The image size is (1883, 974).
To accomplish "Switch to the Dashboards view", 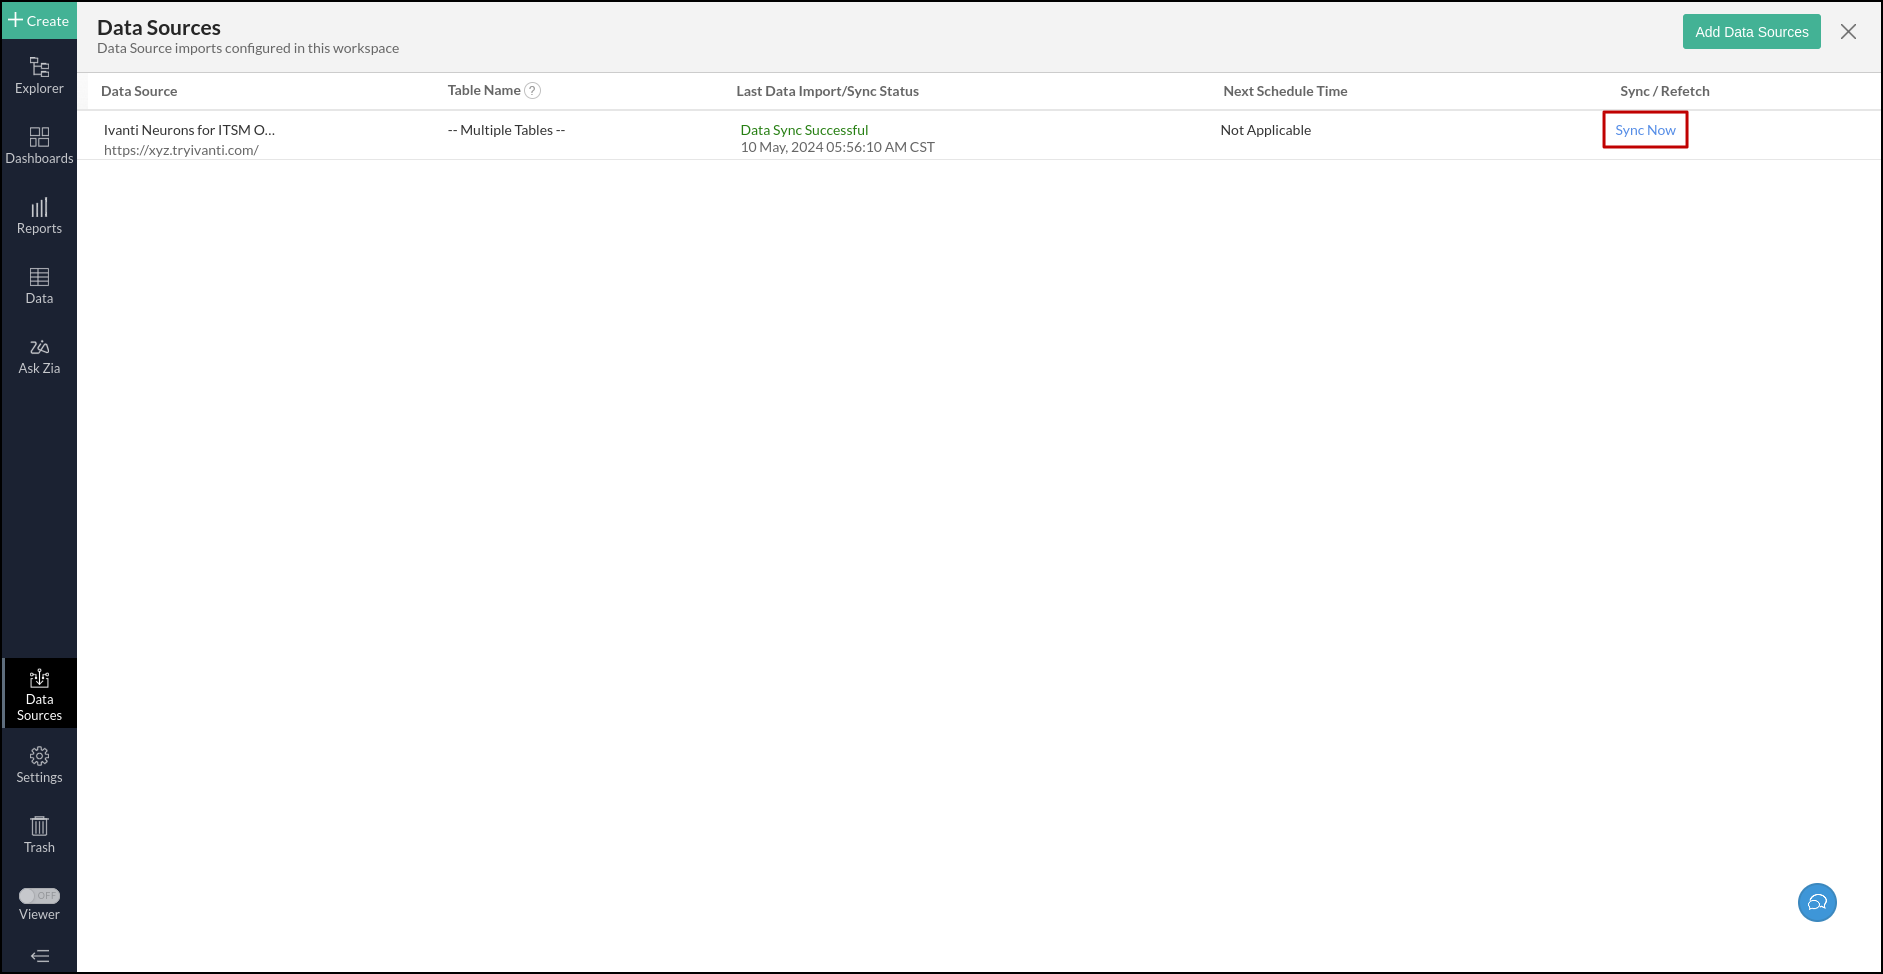I will tap(39, 144).
